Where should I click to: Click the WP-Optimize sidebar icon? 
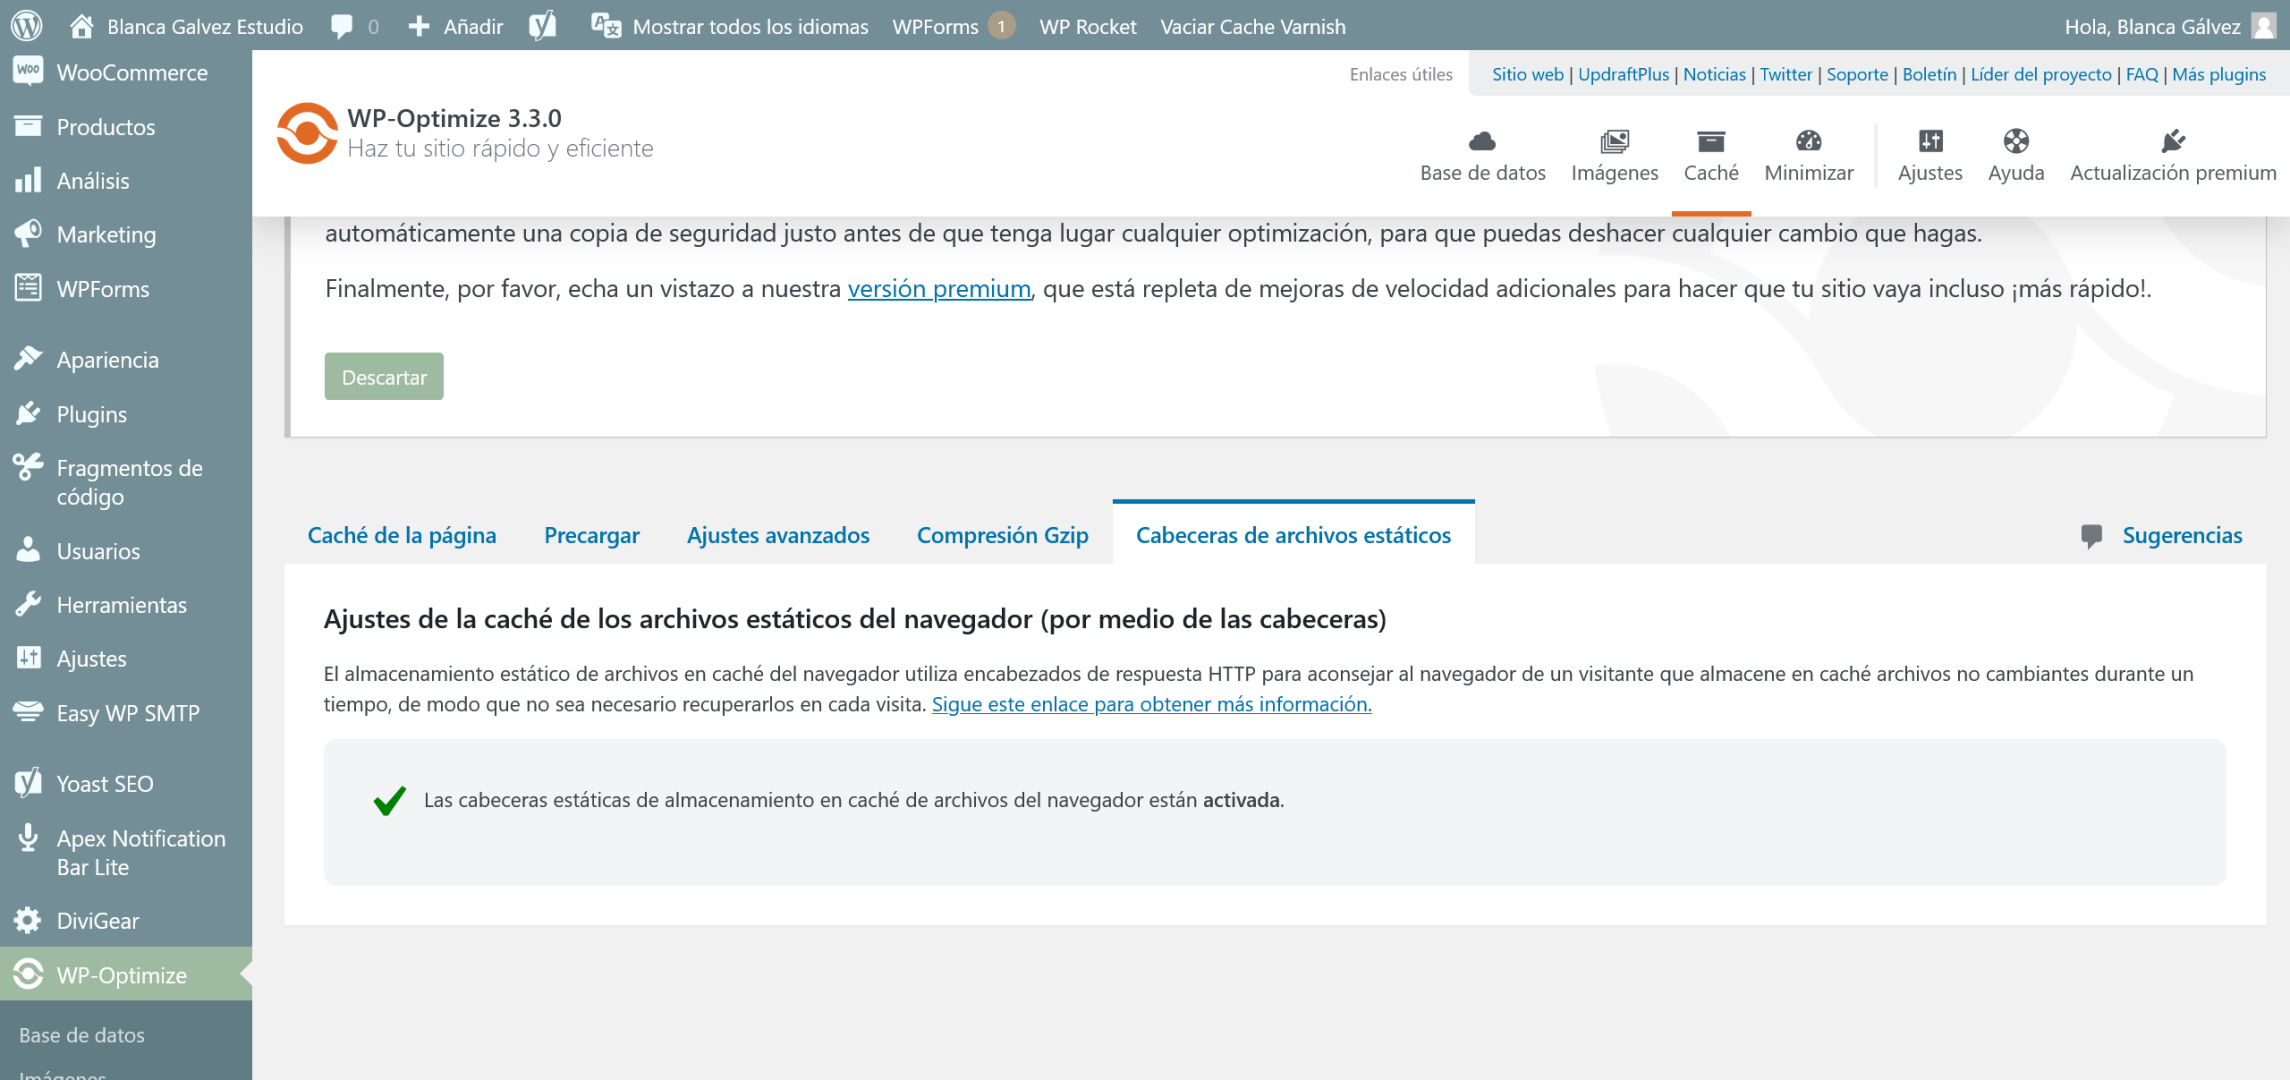(29, 974)
